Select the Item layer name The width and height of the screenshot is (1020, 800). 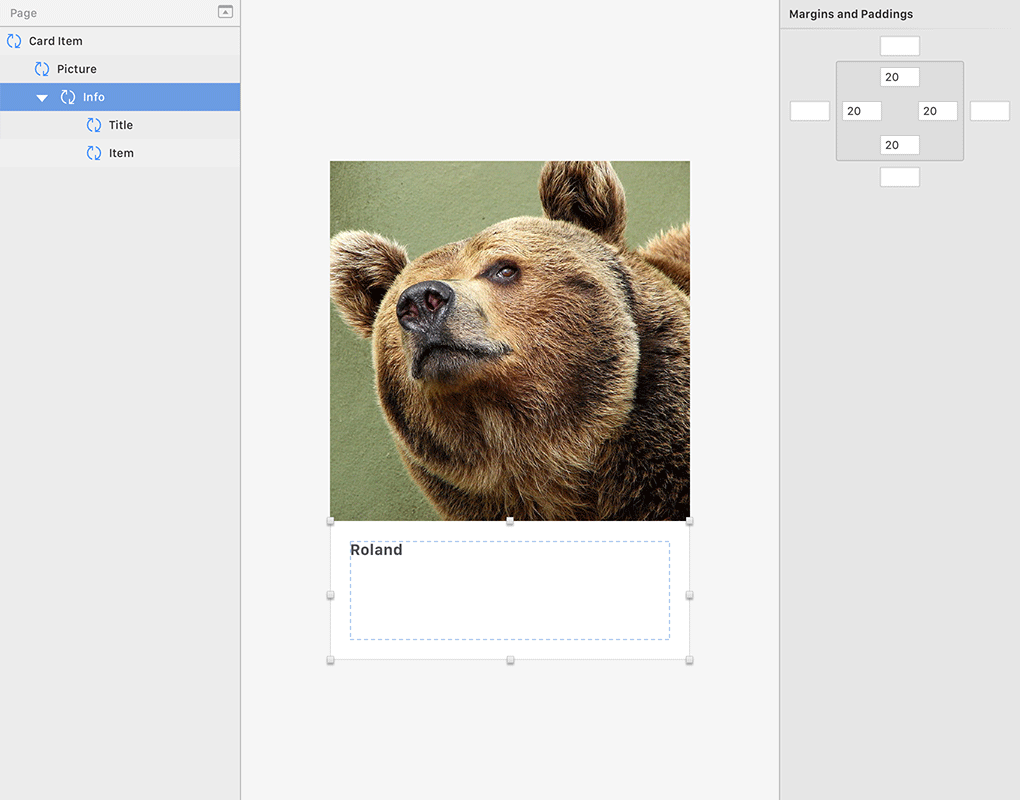[121, 153]
